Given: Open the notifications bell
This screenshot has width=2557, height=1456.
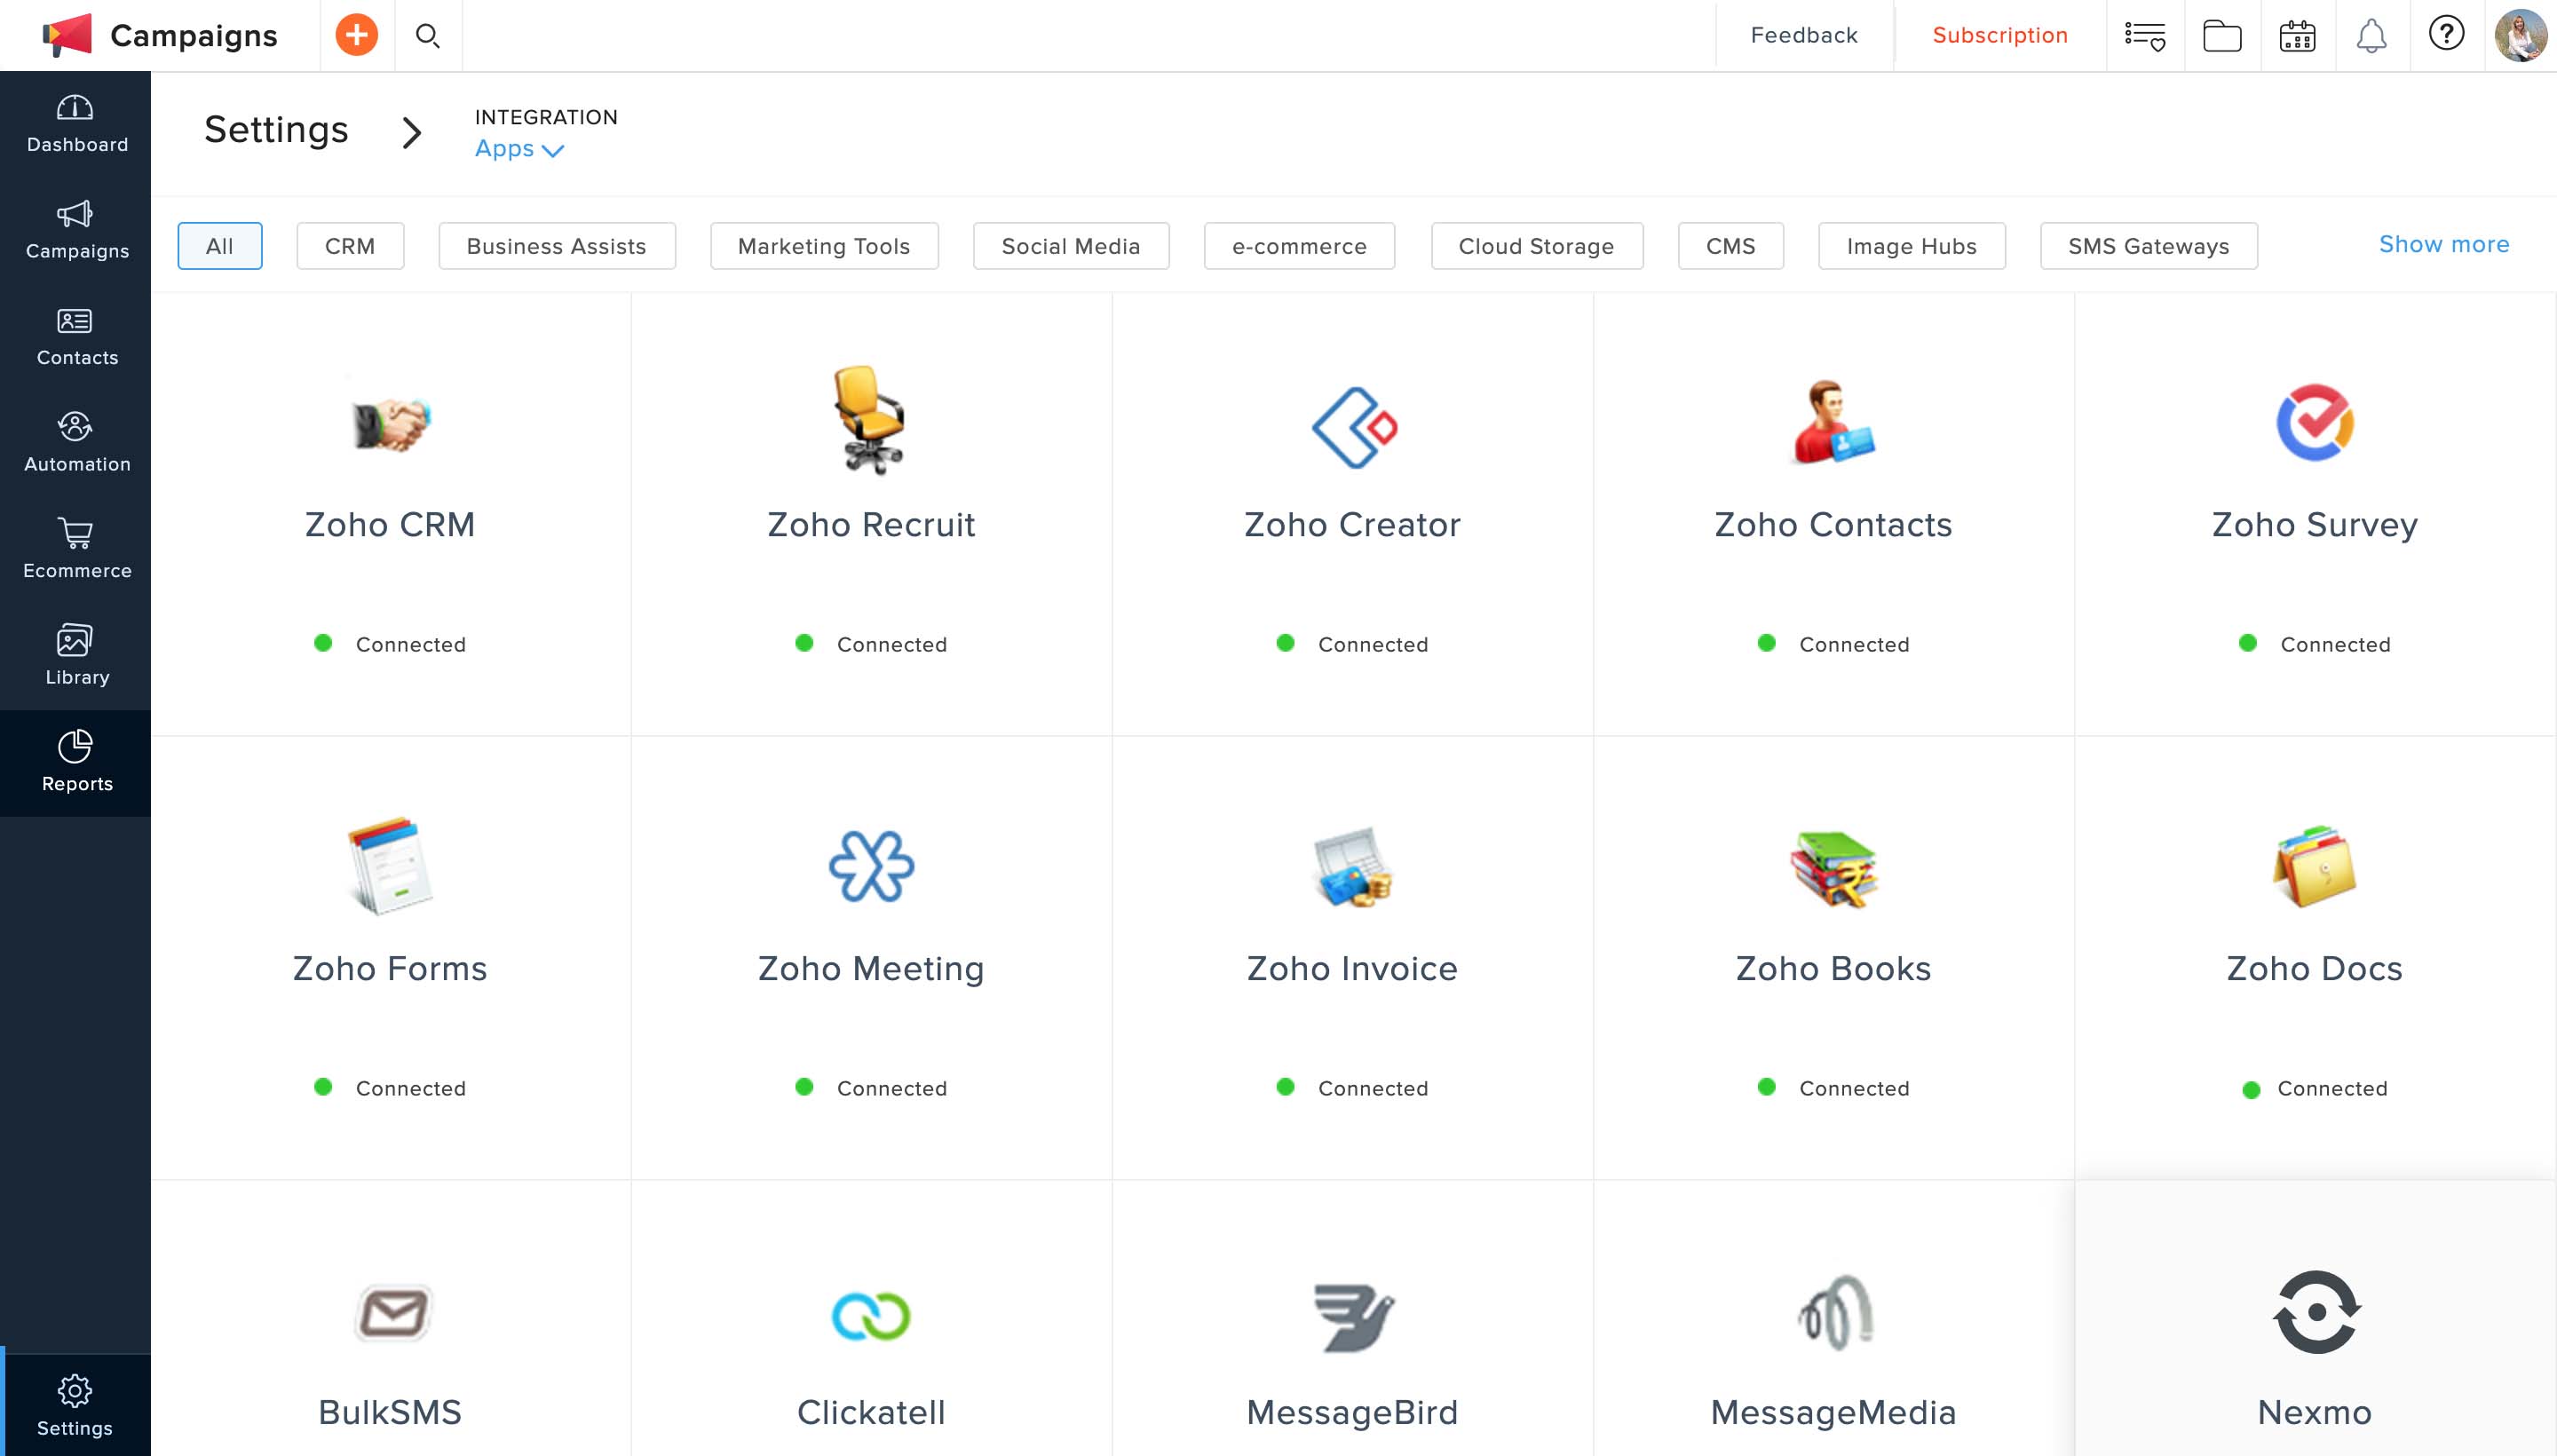Looking at the screenshot, I should coord(2370,35).
